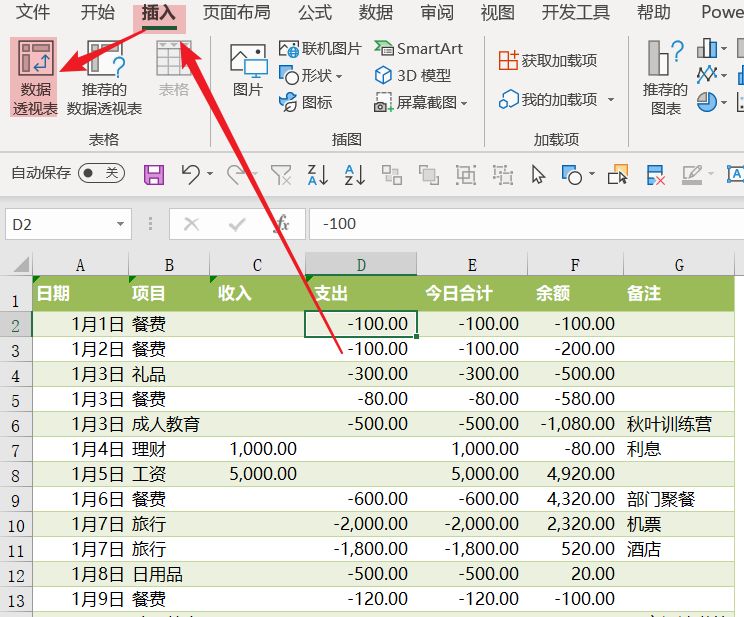This screenshot has width=744, height=617.
Task: Expand the Name Box dropdown arrow
Action: tap(121, 224)
